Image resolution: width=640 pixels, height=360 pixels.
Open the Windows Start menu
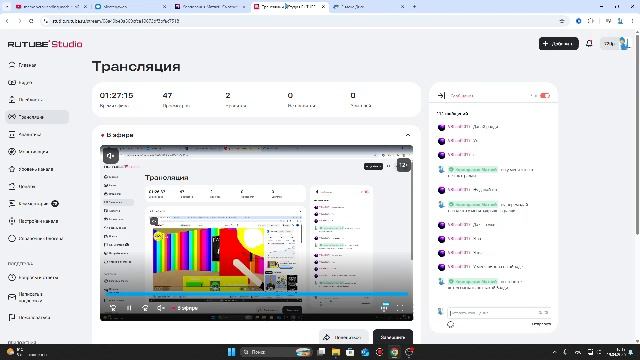[x=231, y=352]
